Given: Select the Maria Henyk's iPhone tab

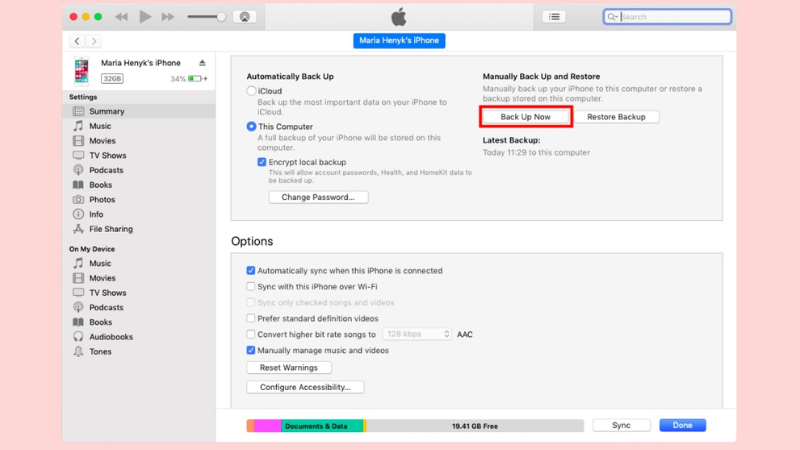Looking at the screenshot, I should point(399,40).
